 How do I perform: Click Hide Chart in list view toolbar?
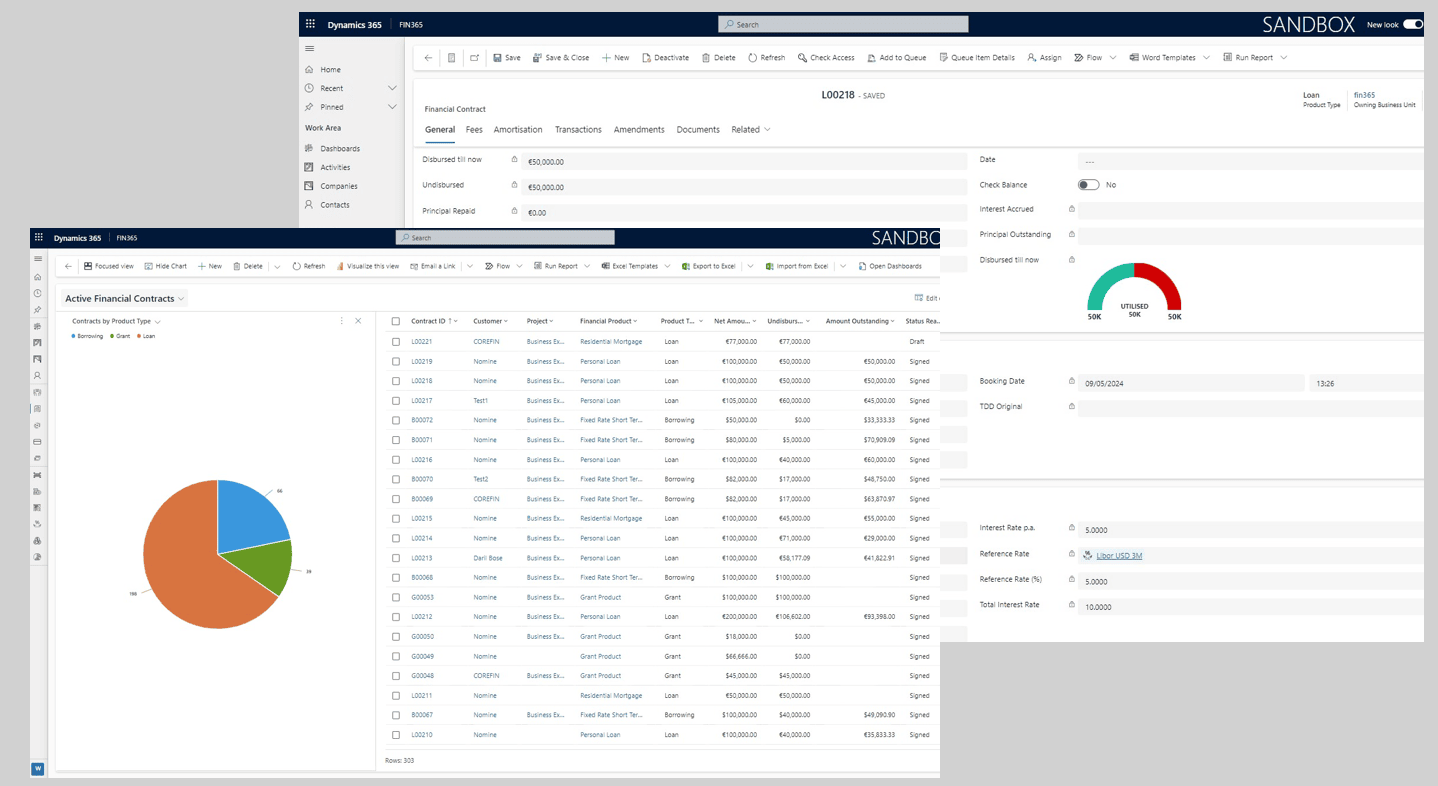tap(165, 266)
